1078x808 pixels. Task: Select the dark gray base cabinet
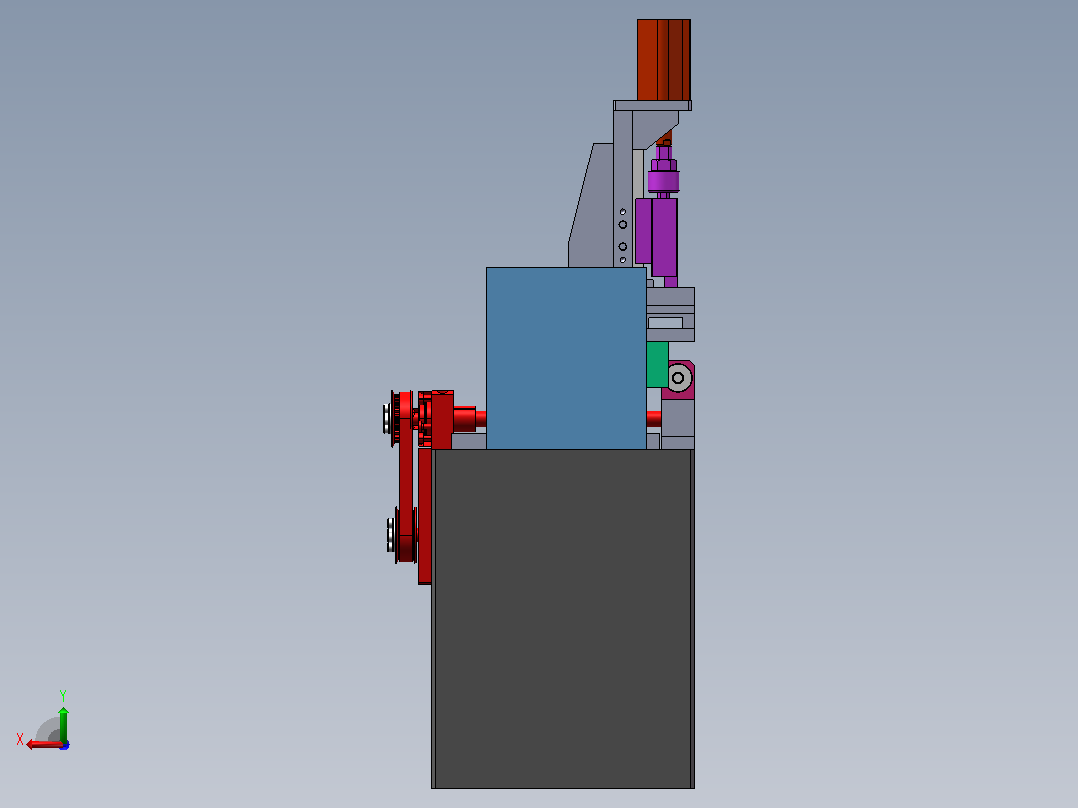click(563, 619)
